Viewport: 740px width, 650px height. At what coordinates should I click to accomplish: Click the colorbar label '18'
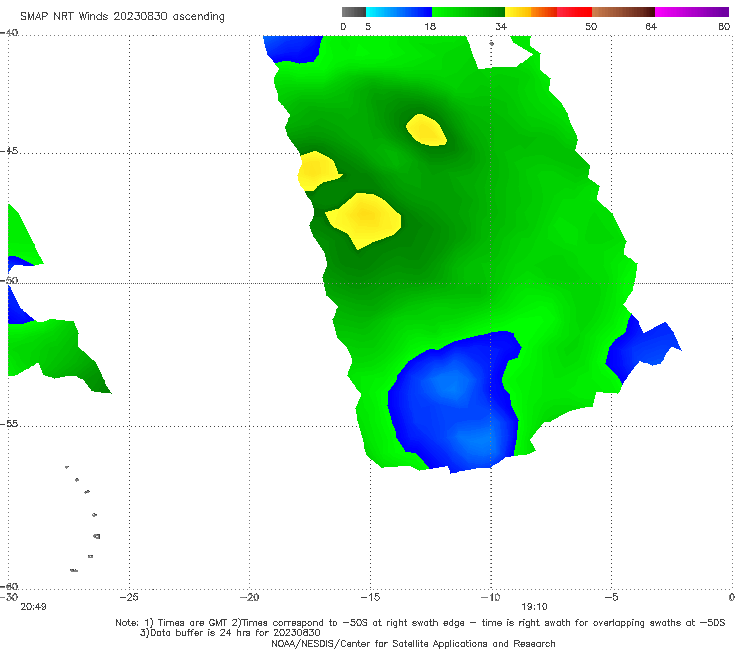[430, 26]
